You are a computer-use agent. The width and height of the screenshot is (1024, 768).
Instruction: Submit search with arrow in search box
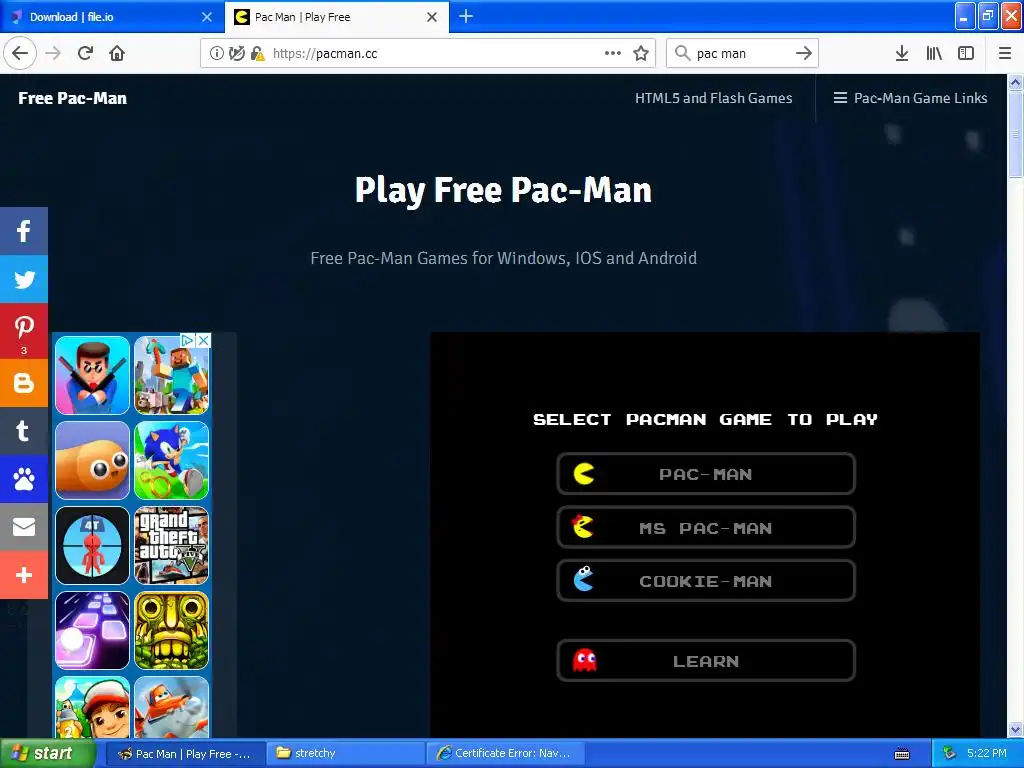pos(804,53)
